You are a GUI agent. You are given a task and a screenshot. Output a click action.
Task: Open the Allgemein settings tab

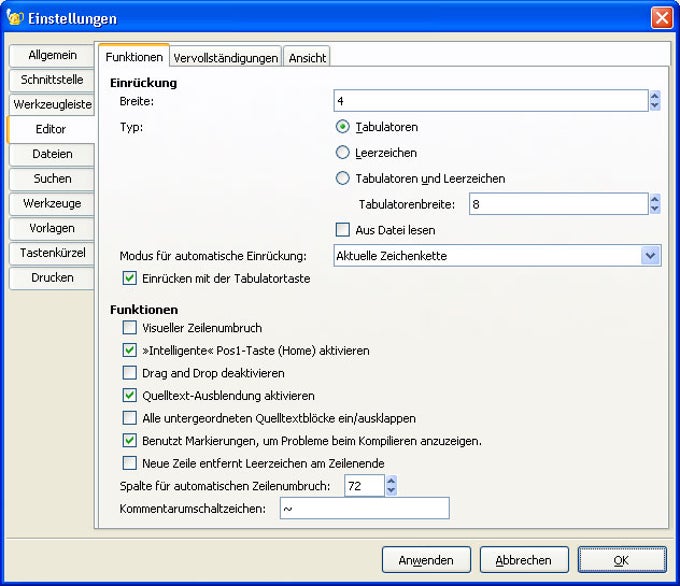(52, 55)
